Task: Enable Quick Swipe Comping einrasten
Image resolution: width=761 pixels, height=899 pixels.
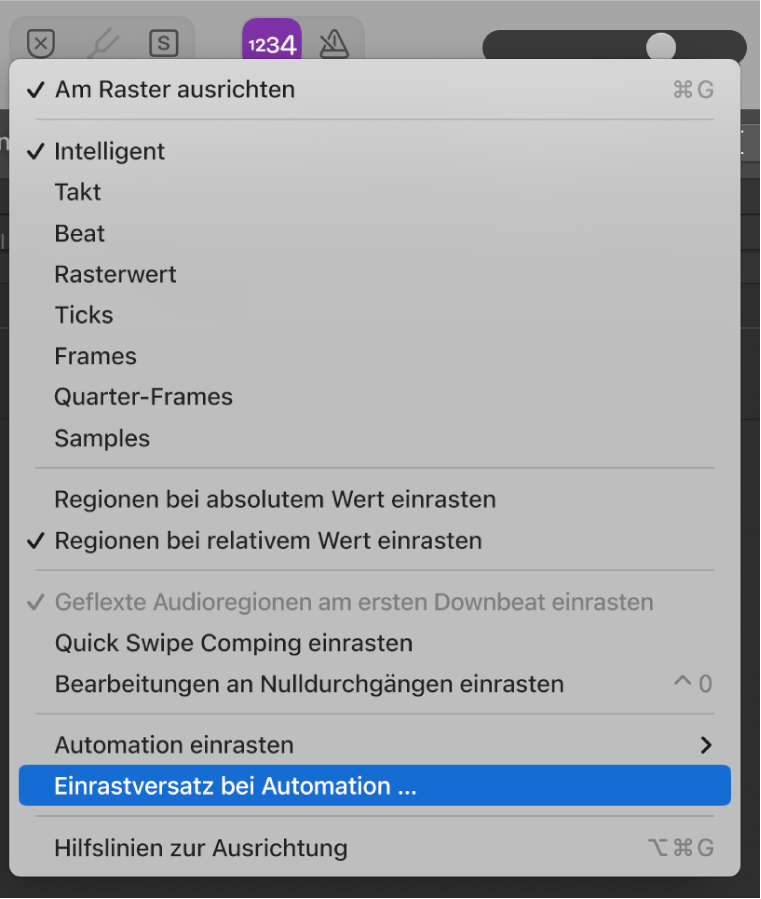Action: click(x=233, y=643)
